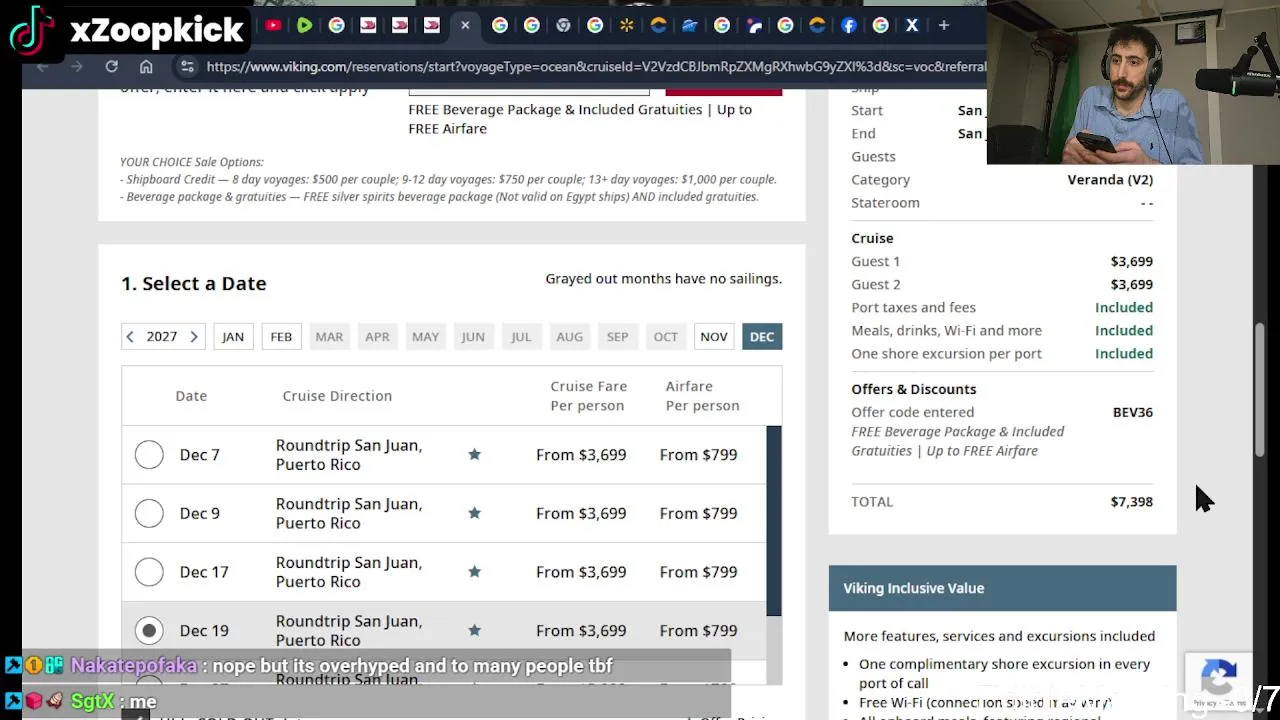Click the 'Cruise Direction' column header
Image resolution: width=1280 pixels, height=720 pixels.
(x=337, y=396)
